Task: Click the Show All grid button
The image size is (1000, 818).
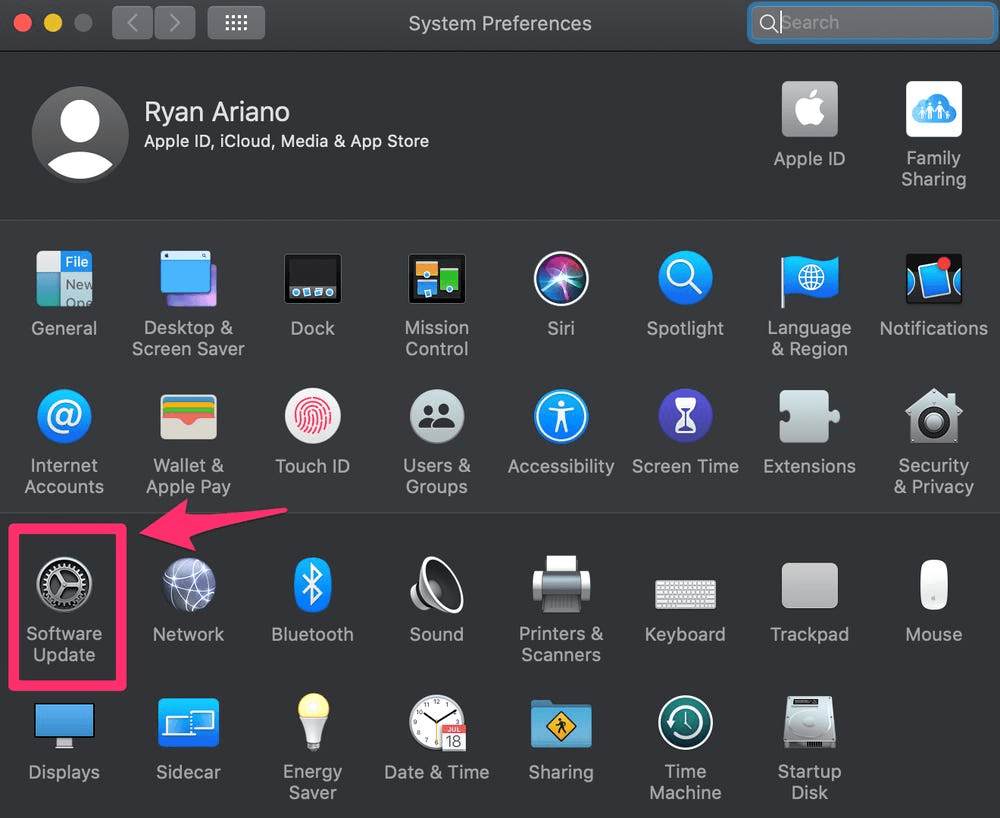Action: 236,23
